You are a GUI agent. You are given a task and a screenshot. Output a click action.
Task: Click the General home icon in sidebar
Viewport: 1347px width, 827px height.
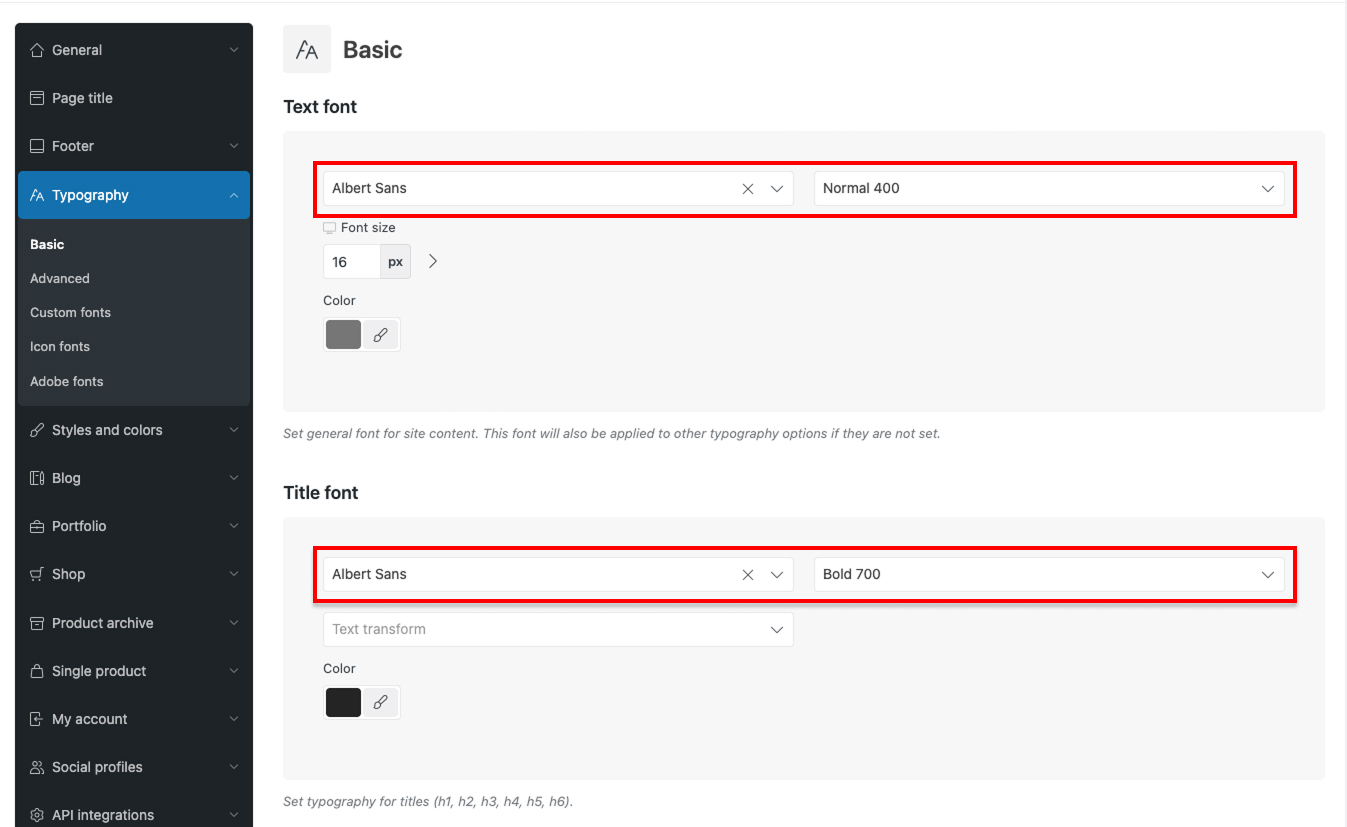(x=37, y=50)
